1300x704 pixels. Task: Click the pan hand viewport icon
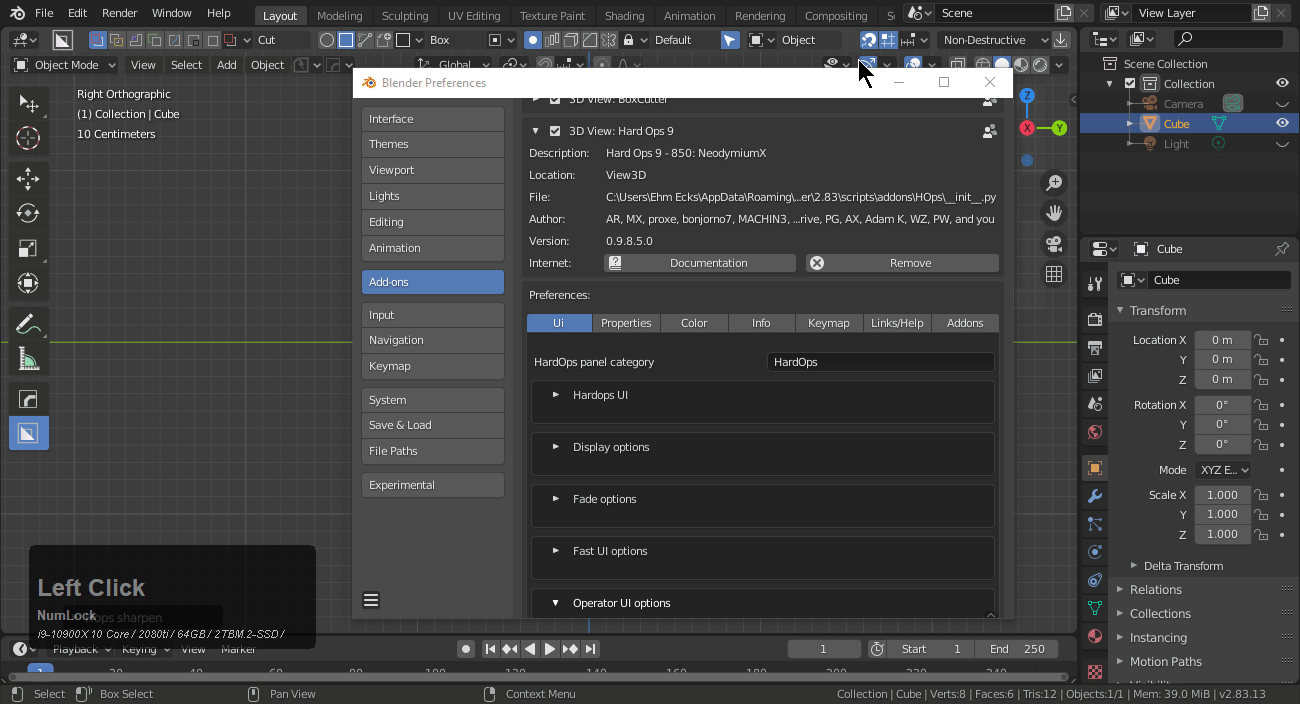(x=1054, y=213)
